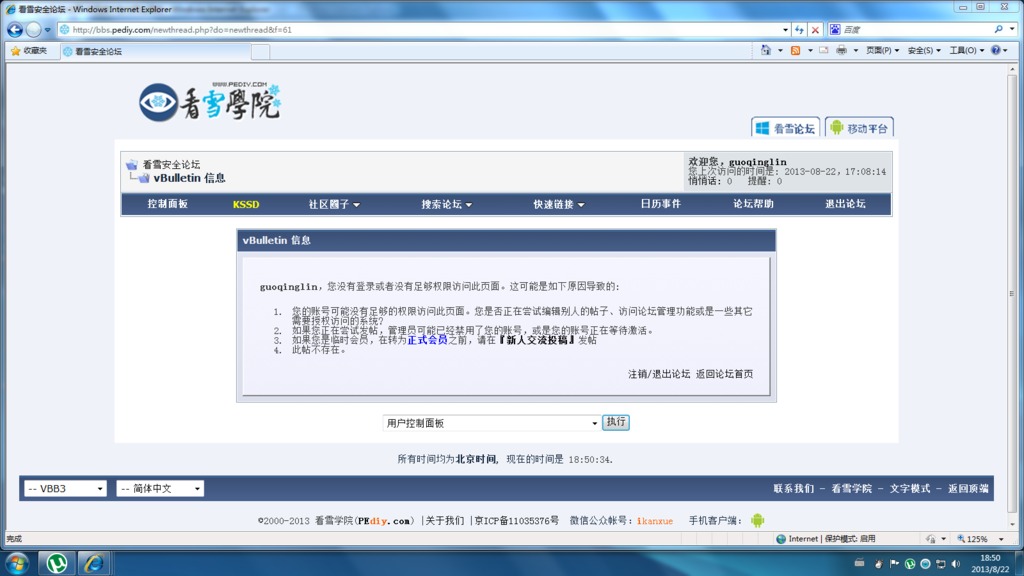Click the small new tab button
This screenshot has width=1024, height=576.
point(260,52)
